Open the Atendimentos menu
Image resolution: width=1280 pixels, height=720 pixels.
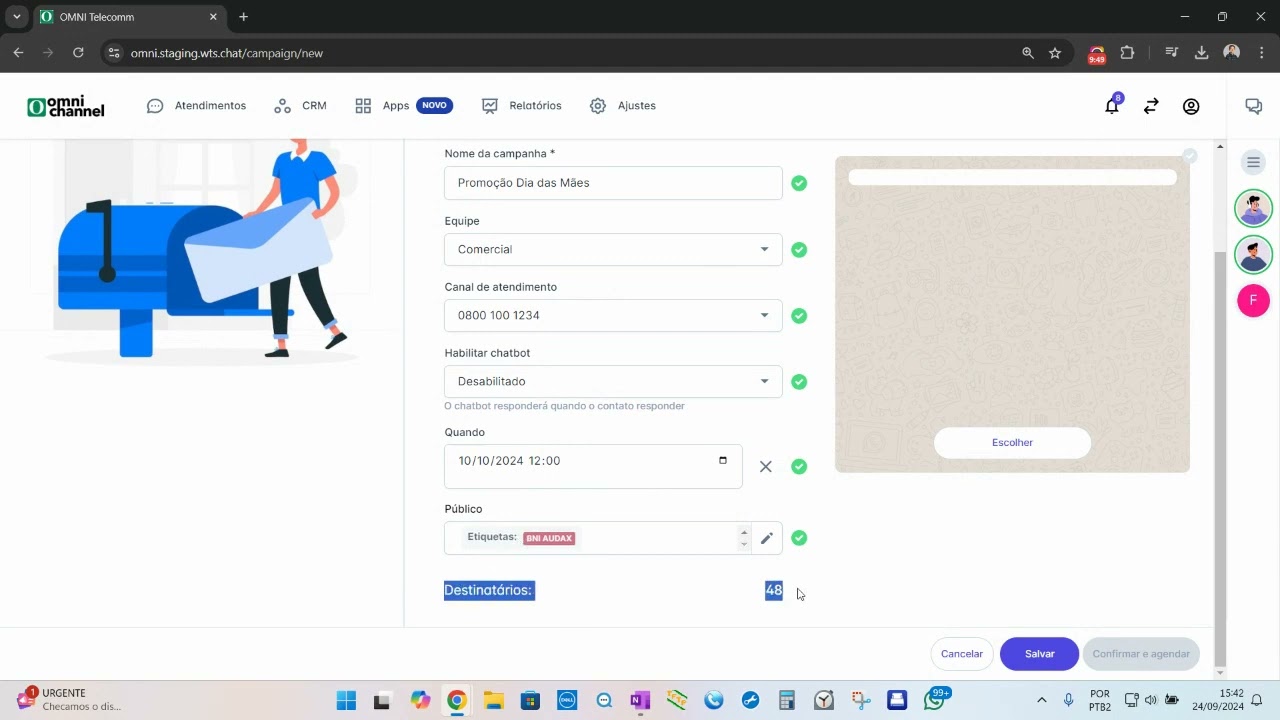pos(196,106)
